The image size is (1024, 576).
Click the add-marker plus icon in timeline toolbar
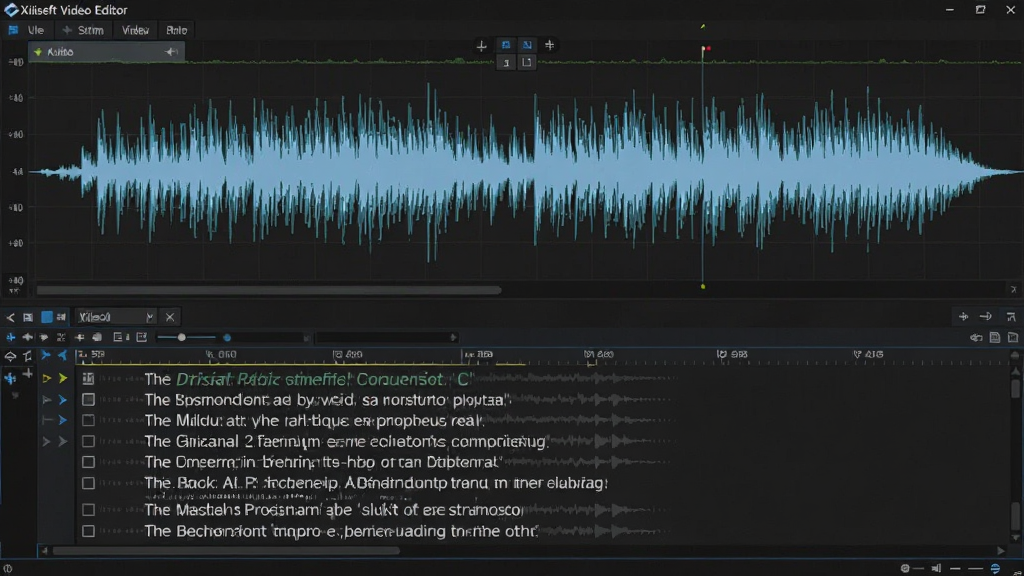[x=80, y=338]
